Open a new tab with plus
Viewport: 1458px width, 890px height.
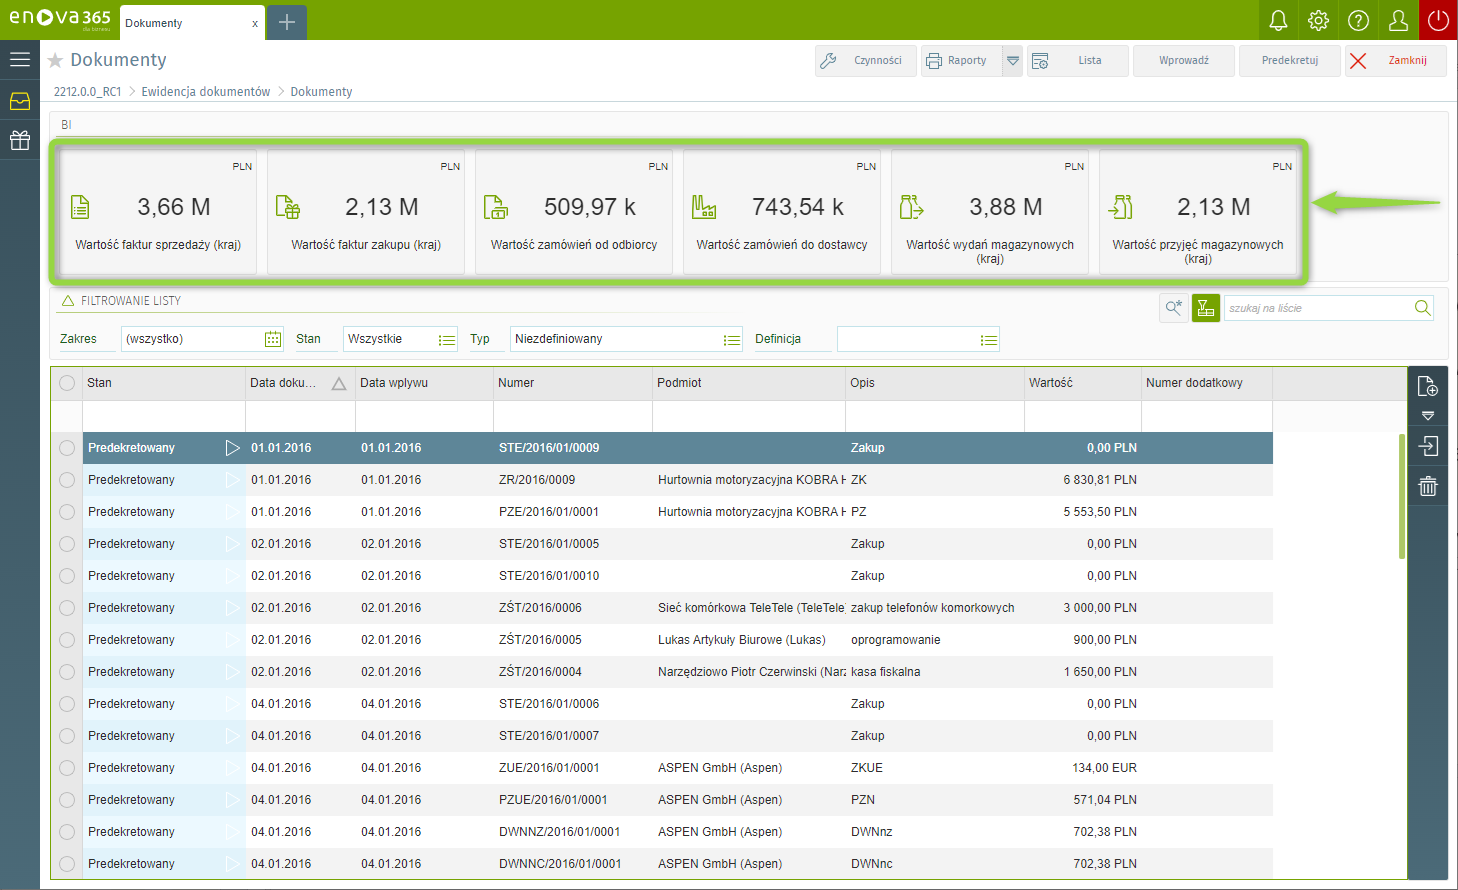287,22
